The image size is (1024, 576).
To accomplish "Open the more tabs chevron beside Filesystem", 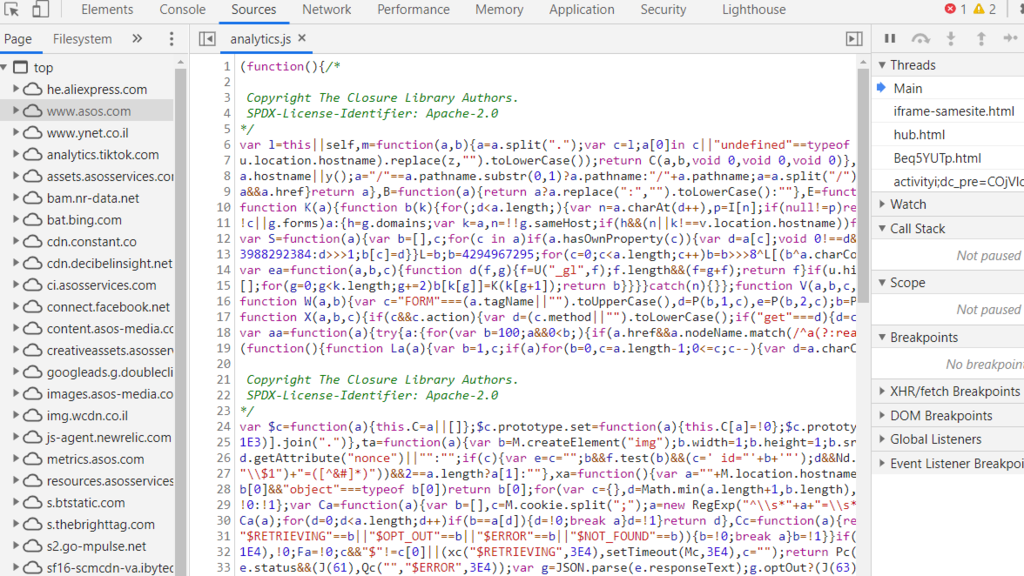I will [137, 39].
